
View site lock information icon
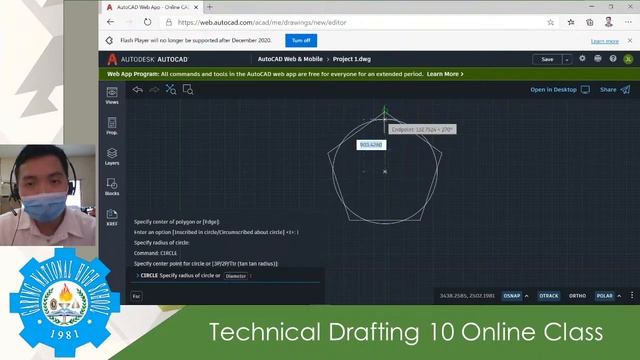(x=169, y=22)
